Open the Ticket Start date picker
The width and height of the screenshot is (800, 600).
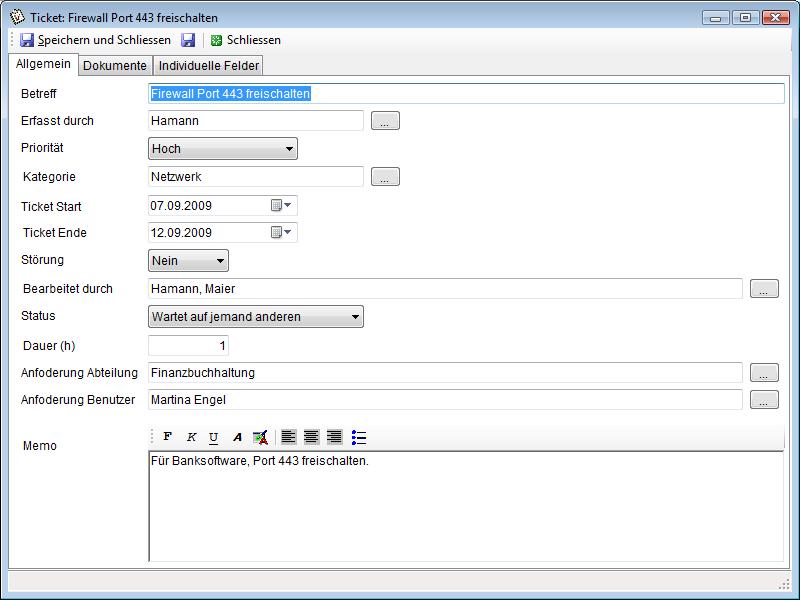pos(281,205)
